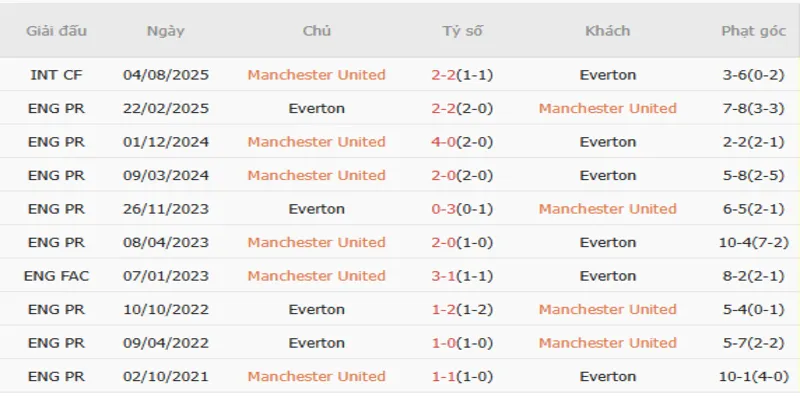Viewport: 800px width, 400px height.
Task: Select the "Ngày" column header
Action: point(165,31)
